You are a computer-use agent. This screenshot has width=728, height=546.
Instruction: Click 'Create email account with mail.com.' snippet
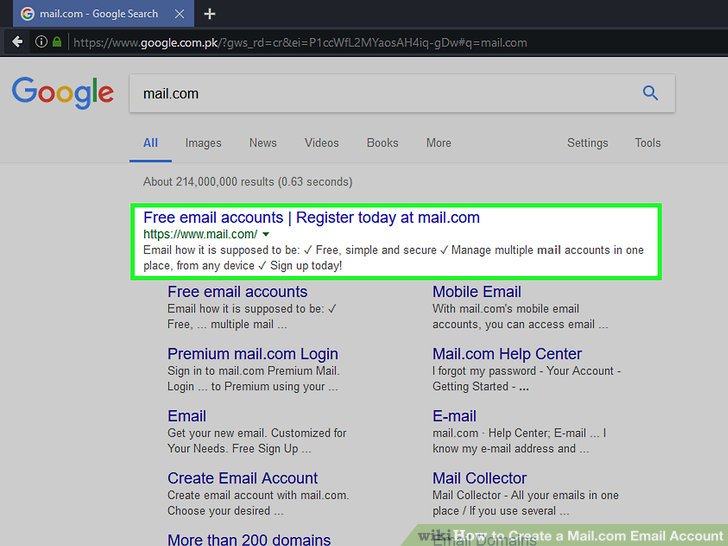point(258,495)
